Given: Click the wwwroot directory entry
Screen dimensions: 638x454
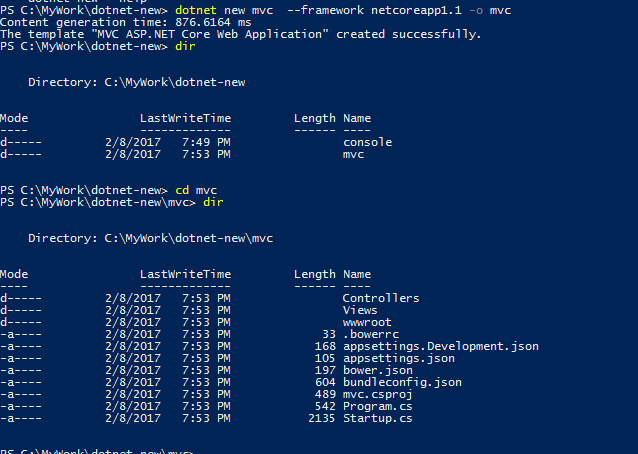Looking at the screenshot, I should (x=367, y=322).
